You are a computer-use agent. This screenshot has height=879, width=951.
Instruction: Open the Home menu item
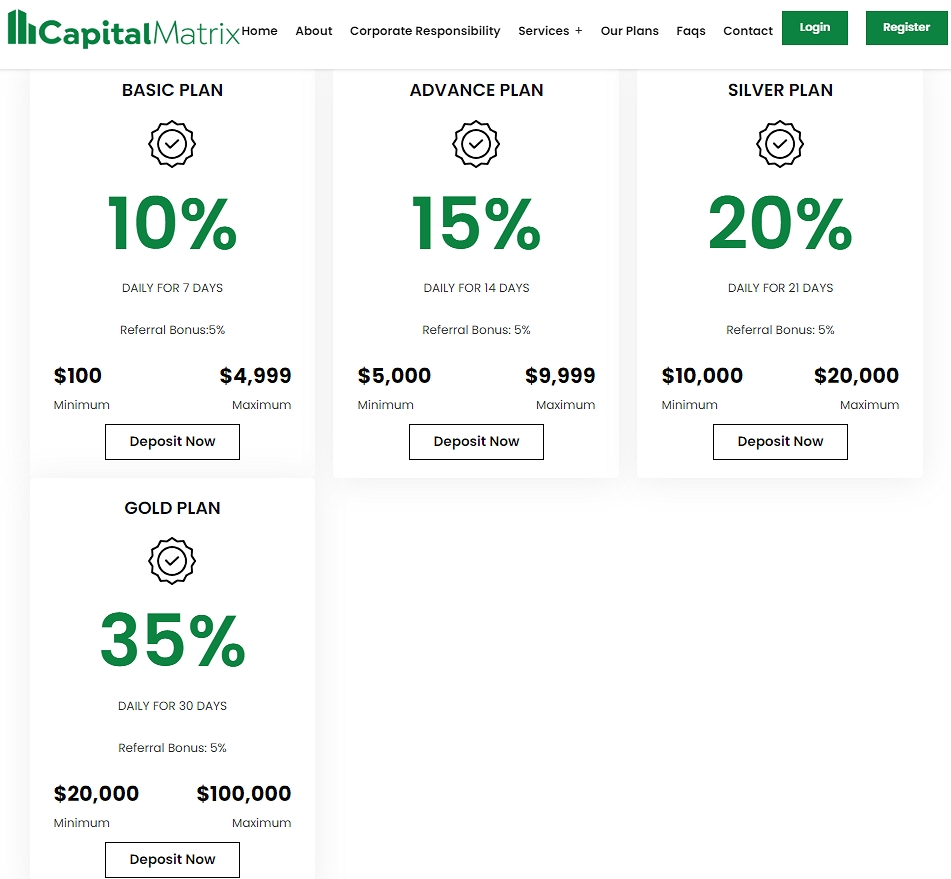pyautogui.click(x=260, y=31)
